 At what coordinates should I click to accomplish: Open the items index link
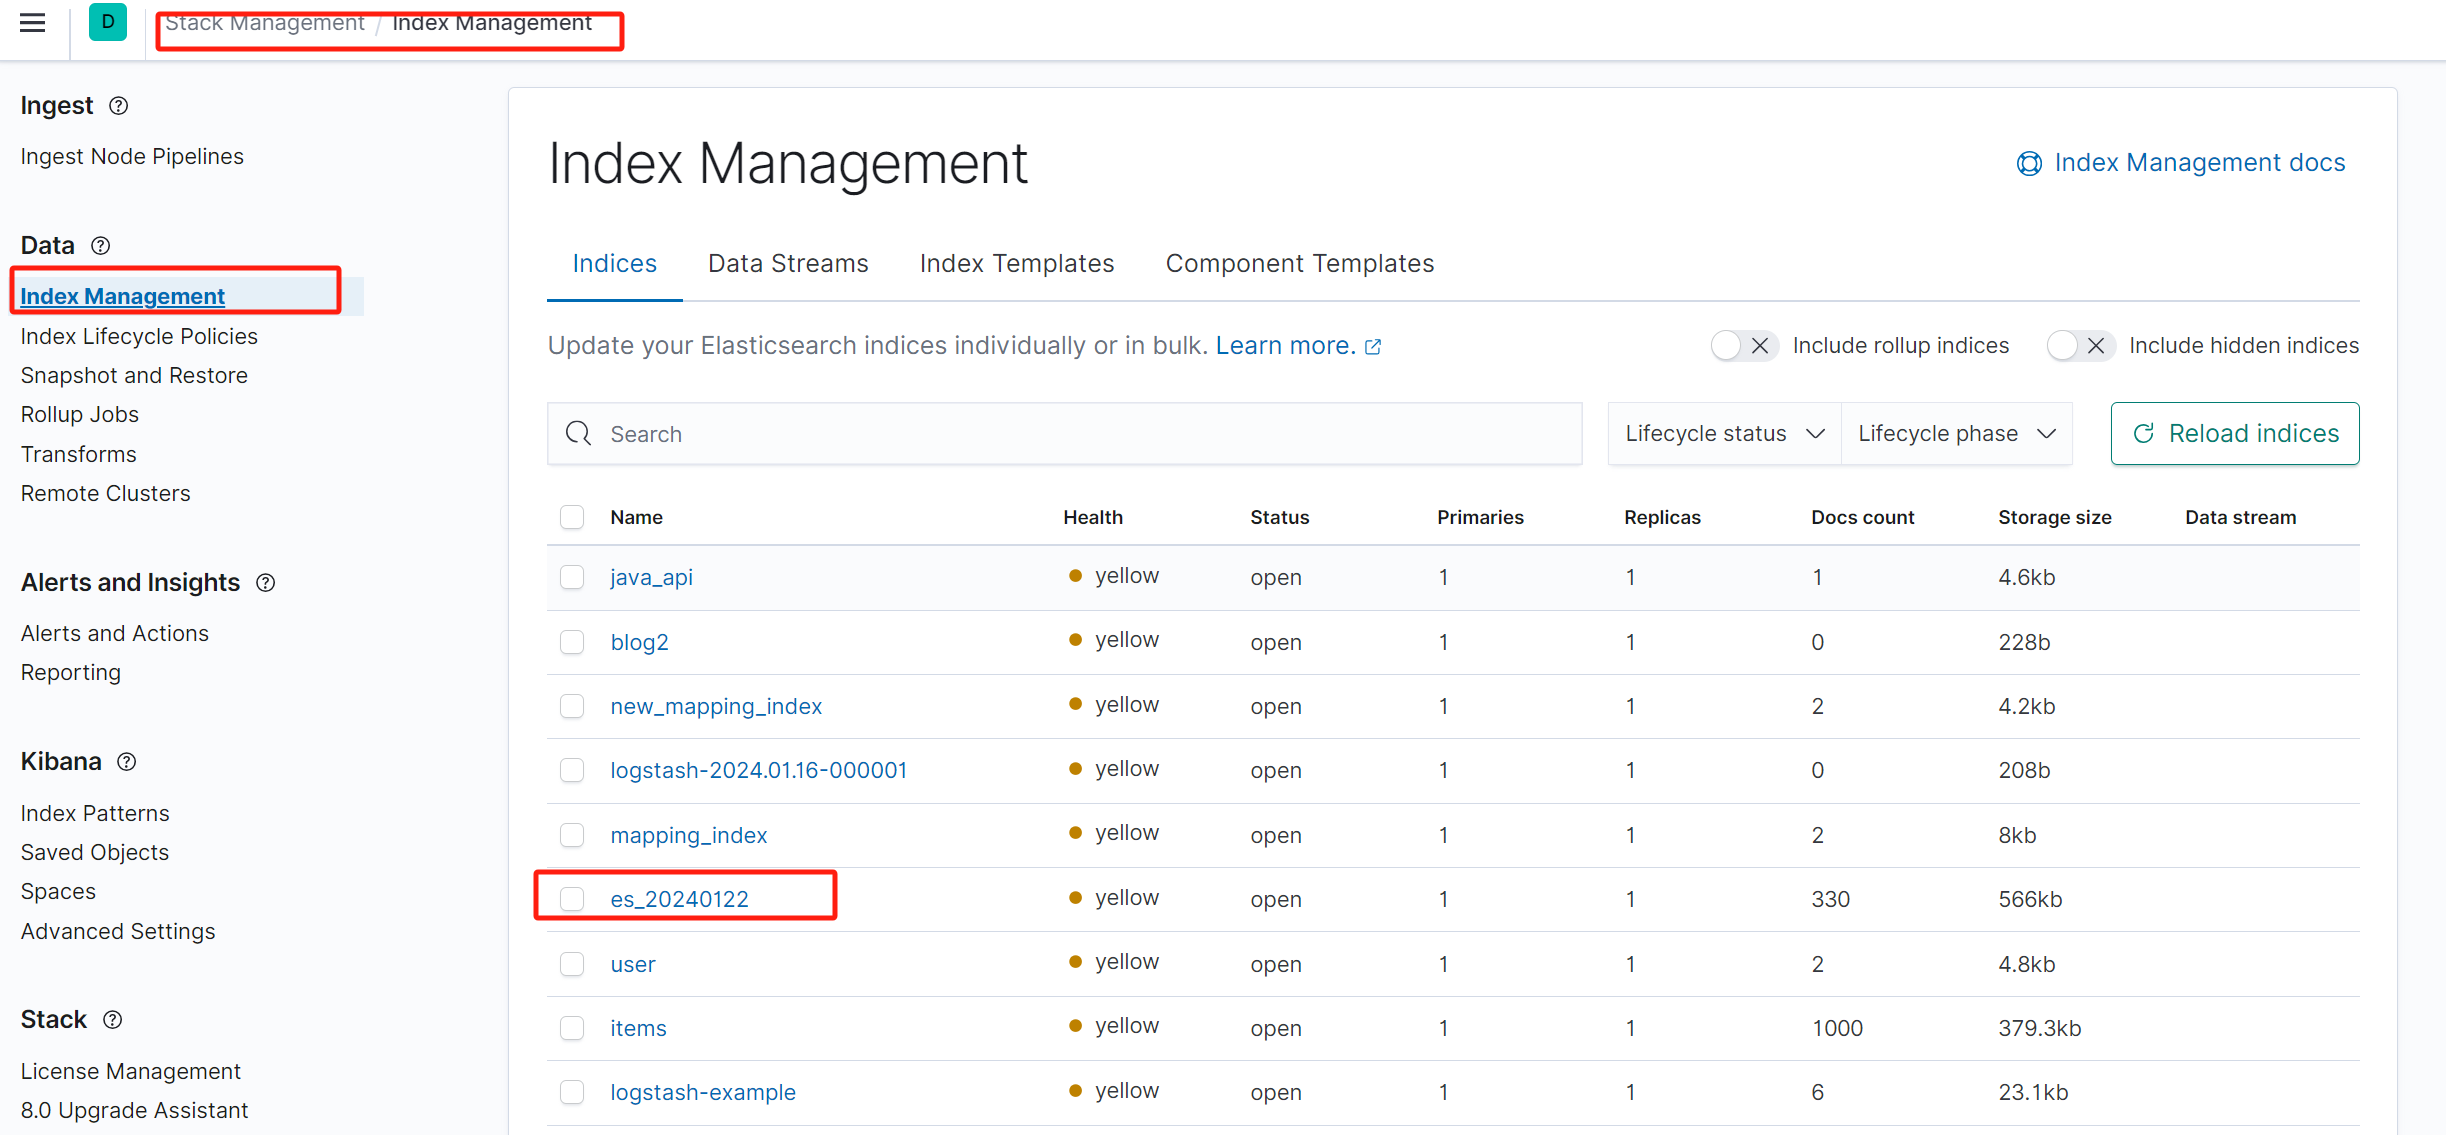click(x=639, y=1028)
